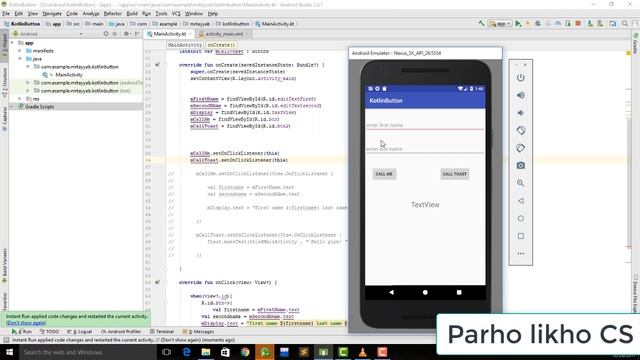Click the emulator sidebar Back triangle icon
Screen dimensions: 640x360
point(520,201)
